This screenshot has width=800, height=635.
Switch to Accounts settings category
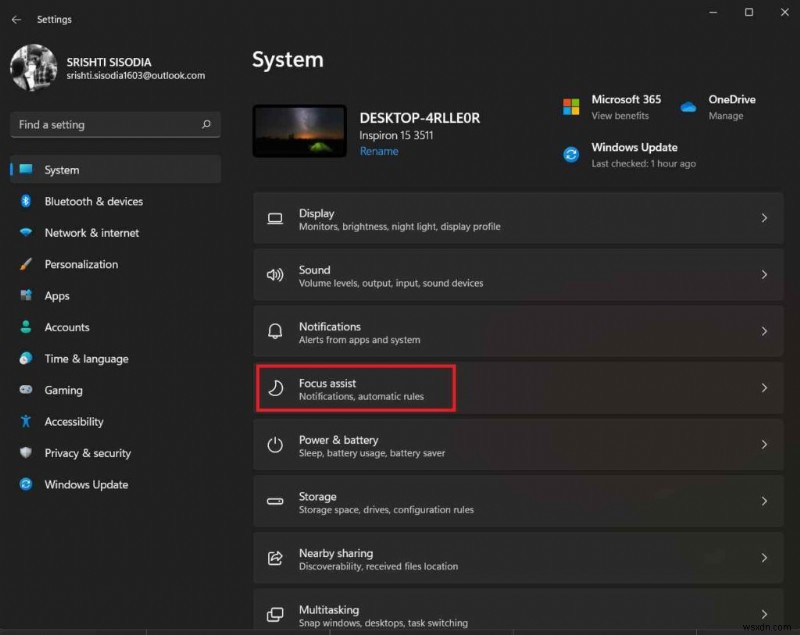68,327
